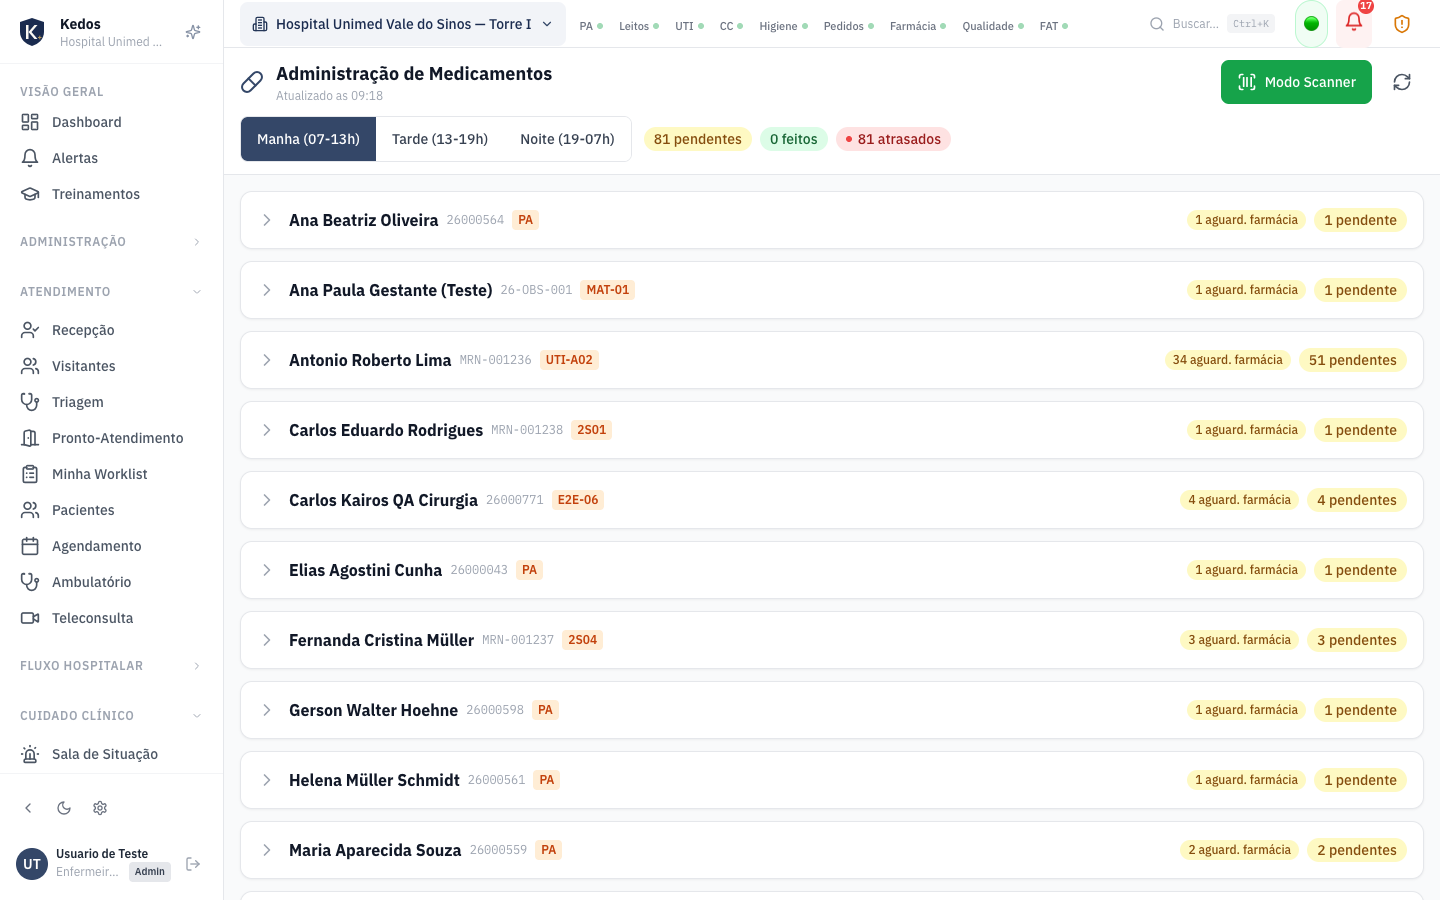Click the 81 atrasados badge

coord(893,139)
